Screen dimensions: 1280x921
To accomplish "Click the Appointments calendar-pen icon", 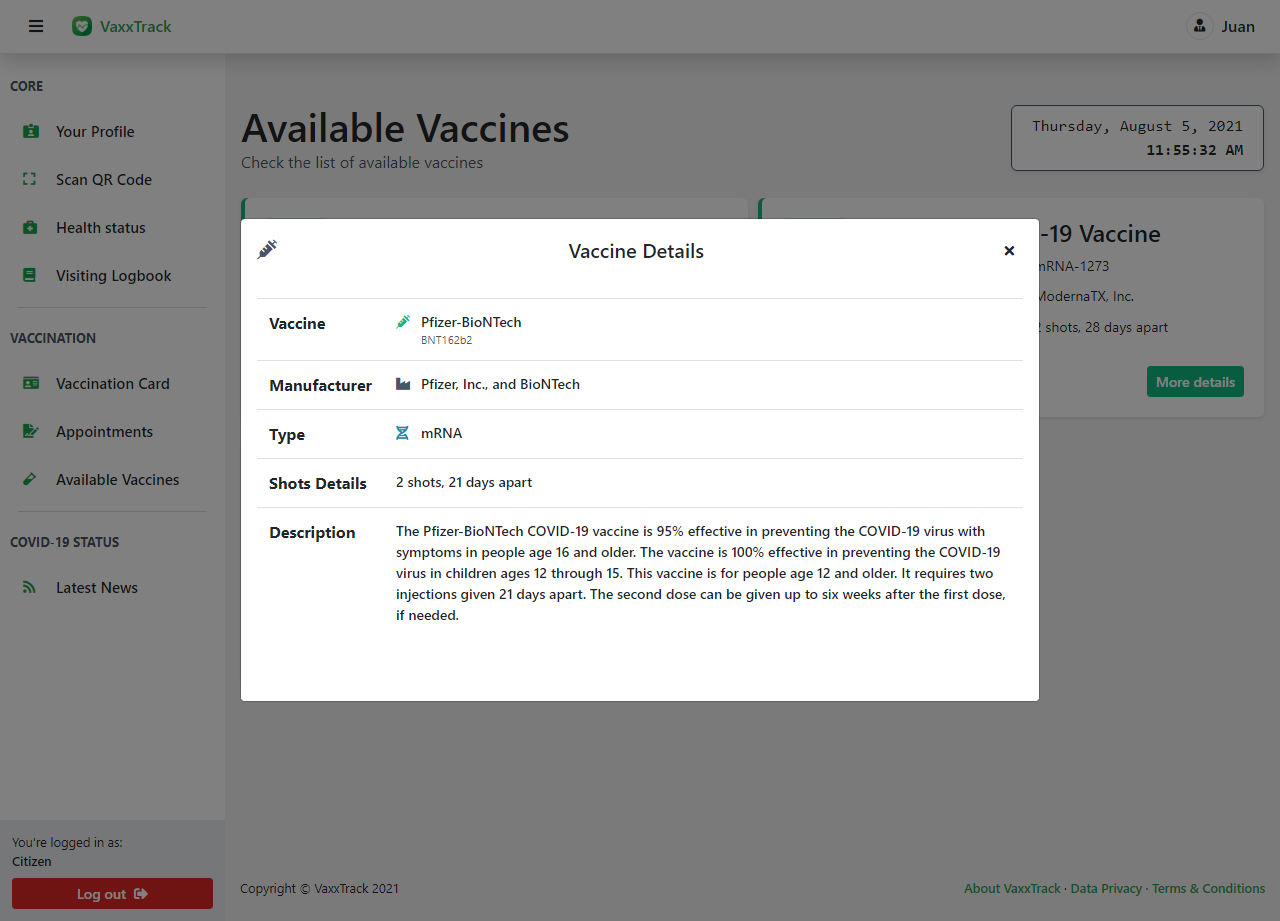I will 31,431.
